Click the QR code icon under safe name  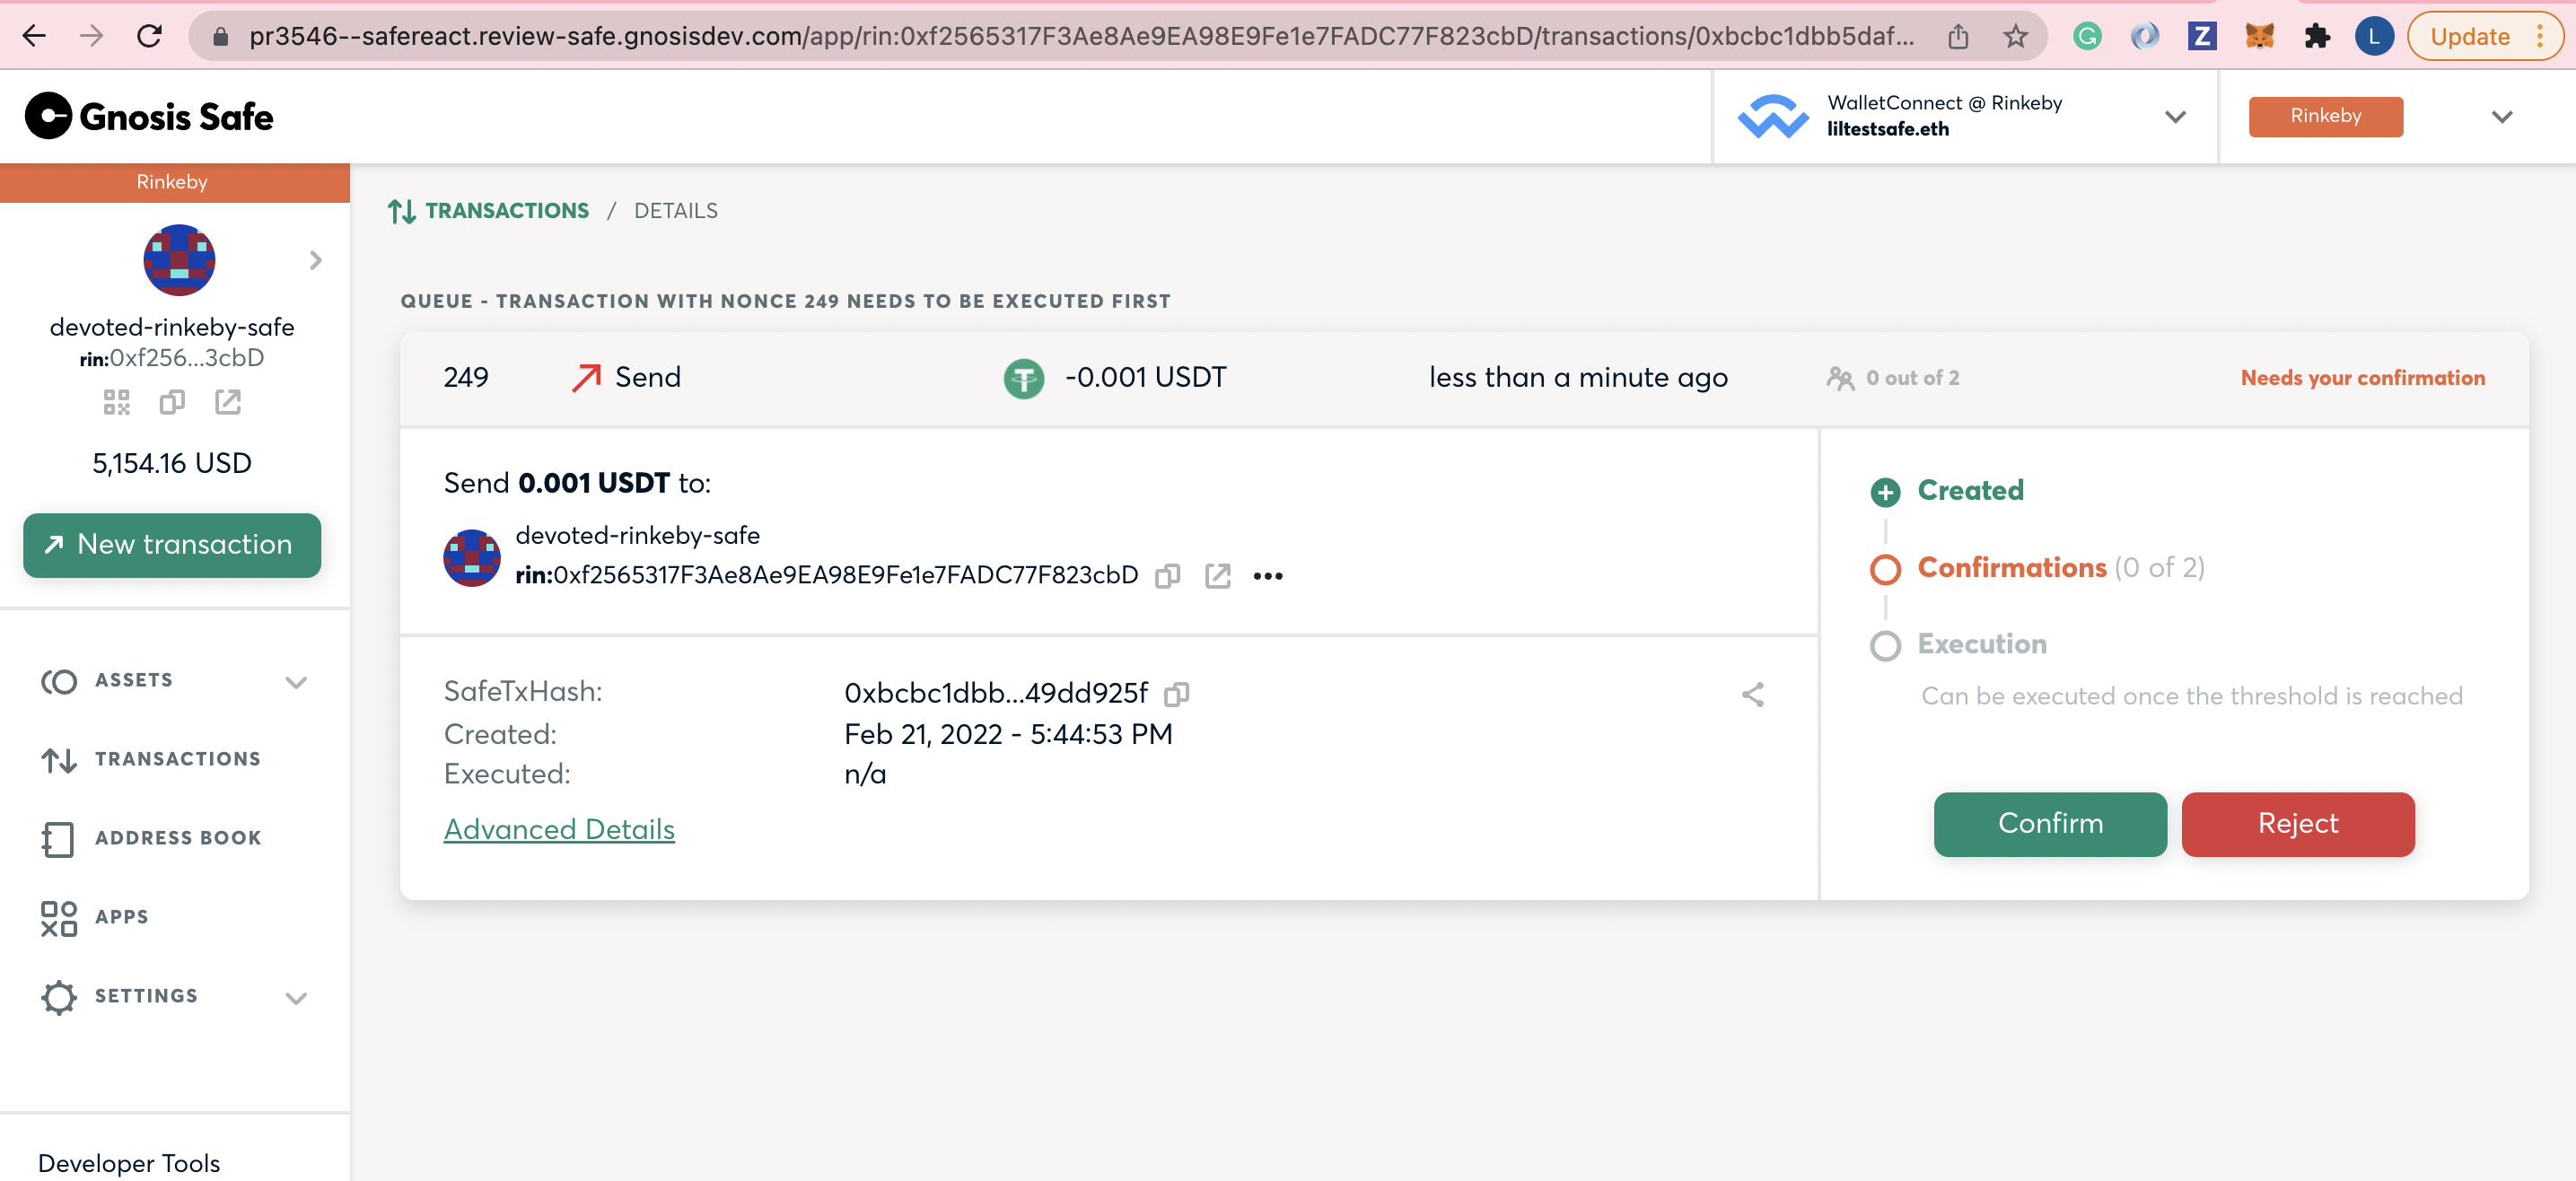coord(116,402)
